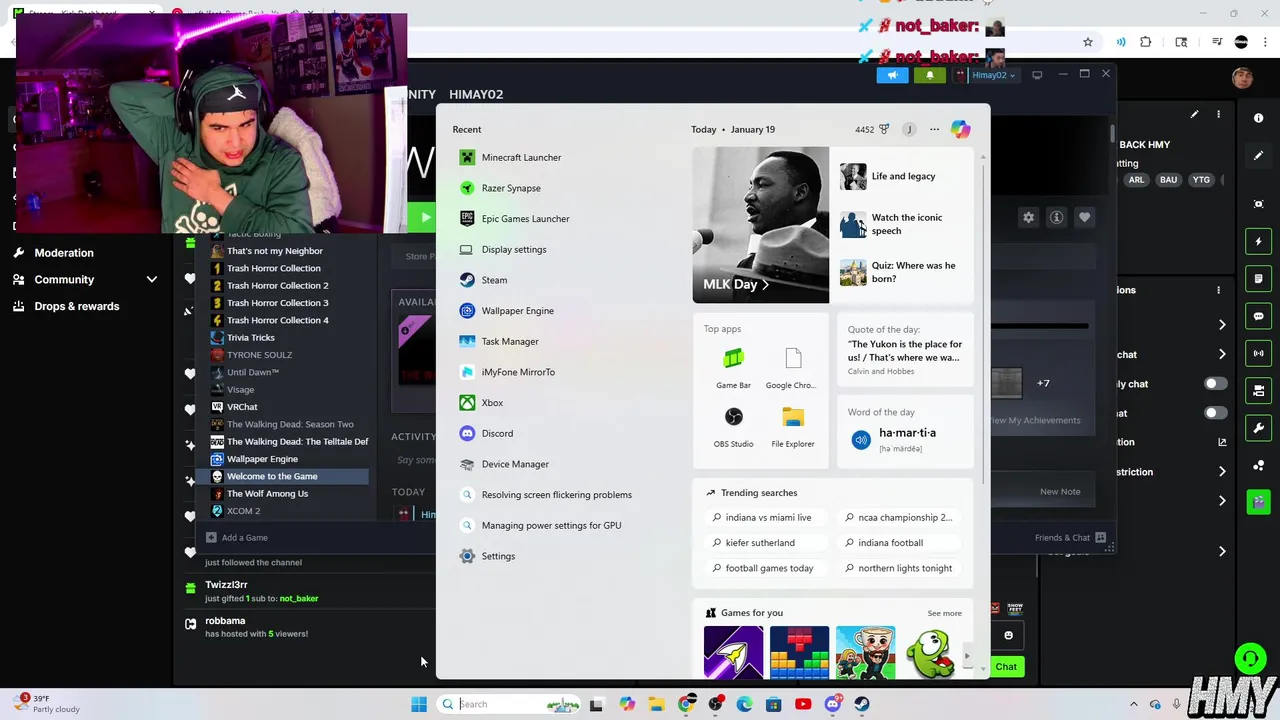The width and height of the screenshot is (1280, 720).
Task: Toggle the 'ly chat' switch in dashboard
Action: pyautogui.click(x=1215, y=384)
